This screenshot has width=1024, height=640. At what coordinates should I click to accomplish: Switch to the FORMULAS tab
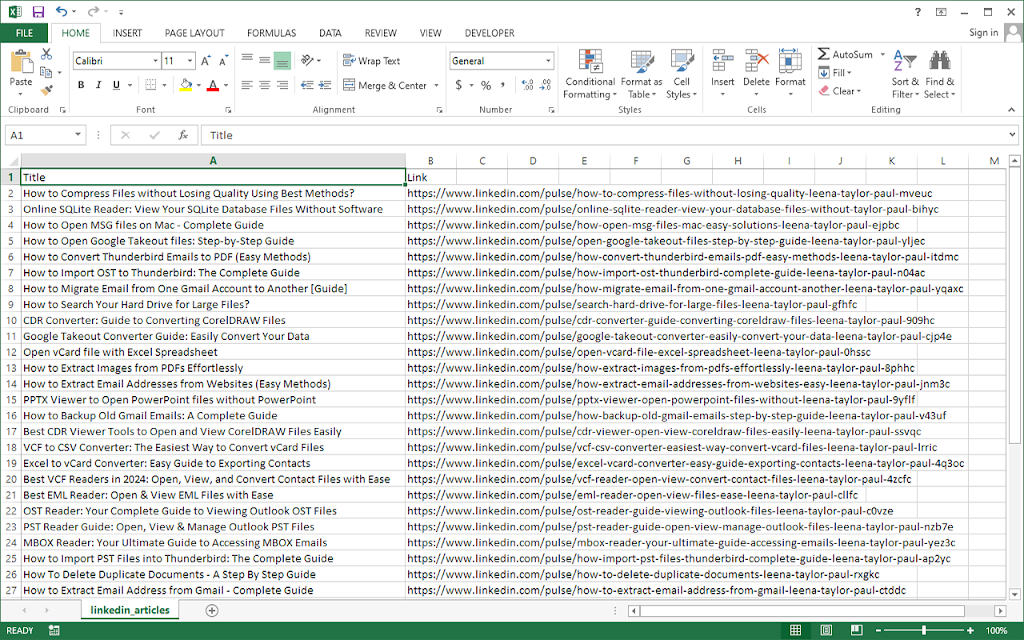272,33
